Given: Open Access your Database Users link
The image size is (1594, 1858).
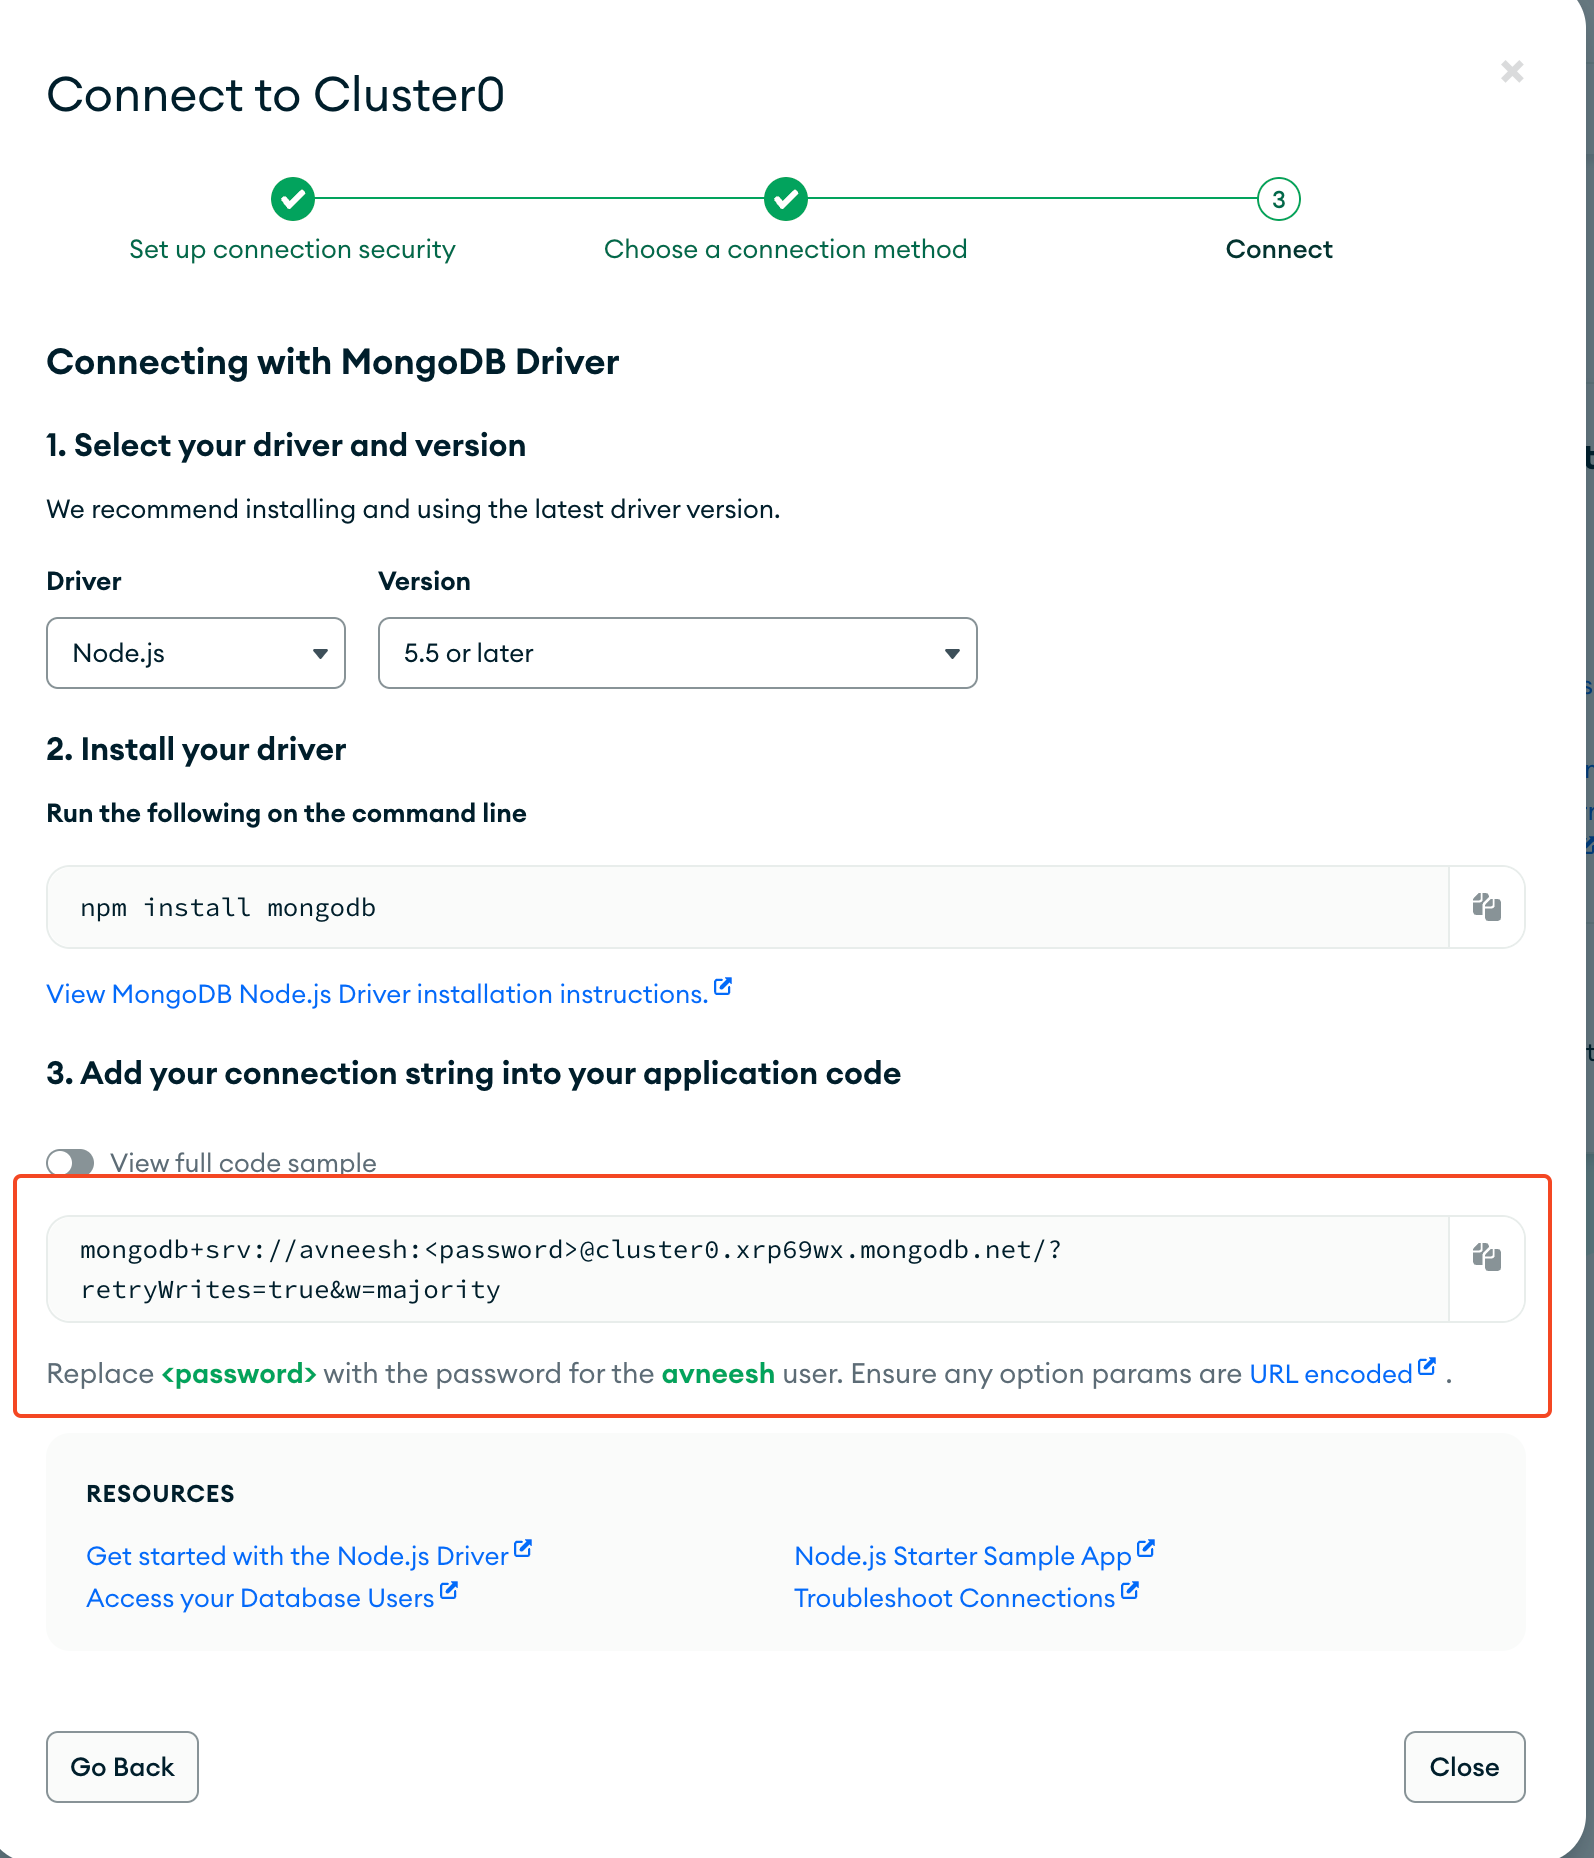Looking at the screenshot, I should (262, 1597).
